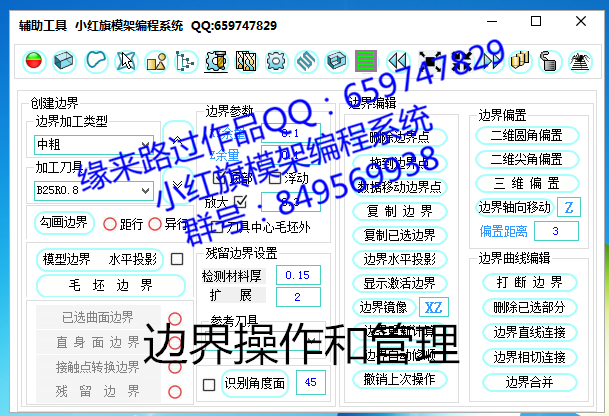Tick the checkbox next to 水平投影
The height and width of the screenshot is (416, 609).
click(x=177, y=259)
